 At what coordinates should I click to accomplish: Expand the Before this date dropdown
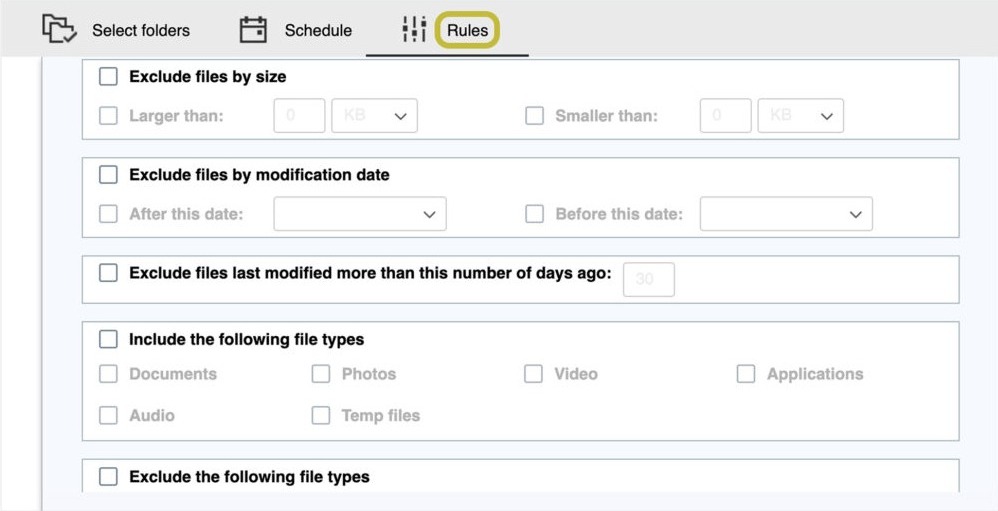click(x=786, y=214)
